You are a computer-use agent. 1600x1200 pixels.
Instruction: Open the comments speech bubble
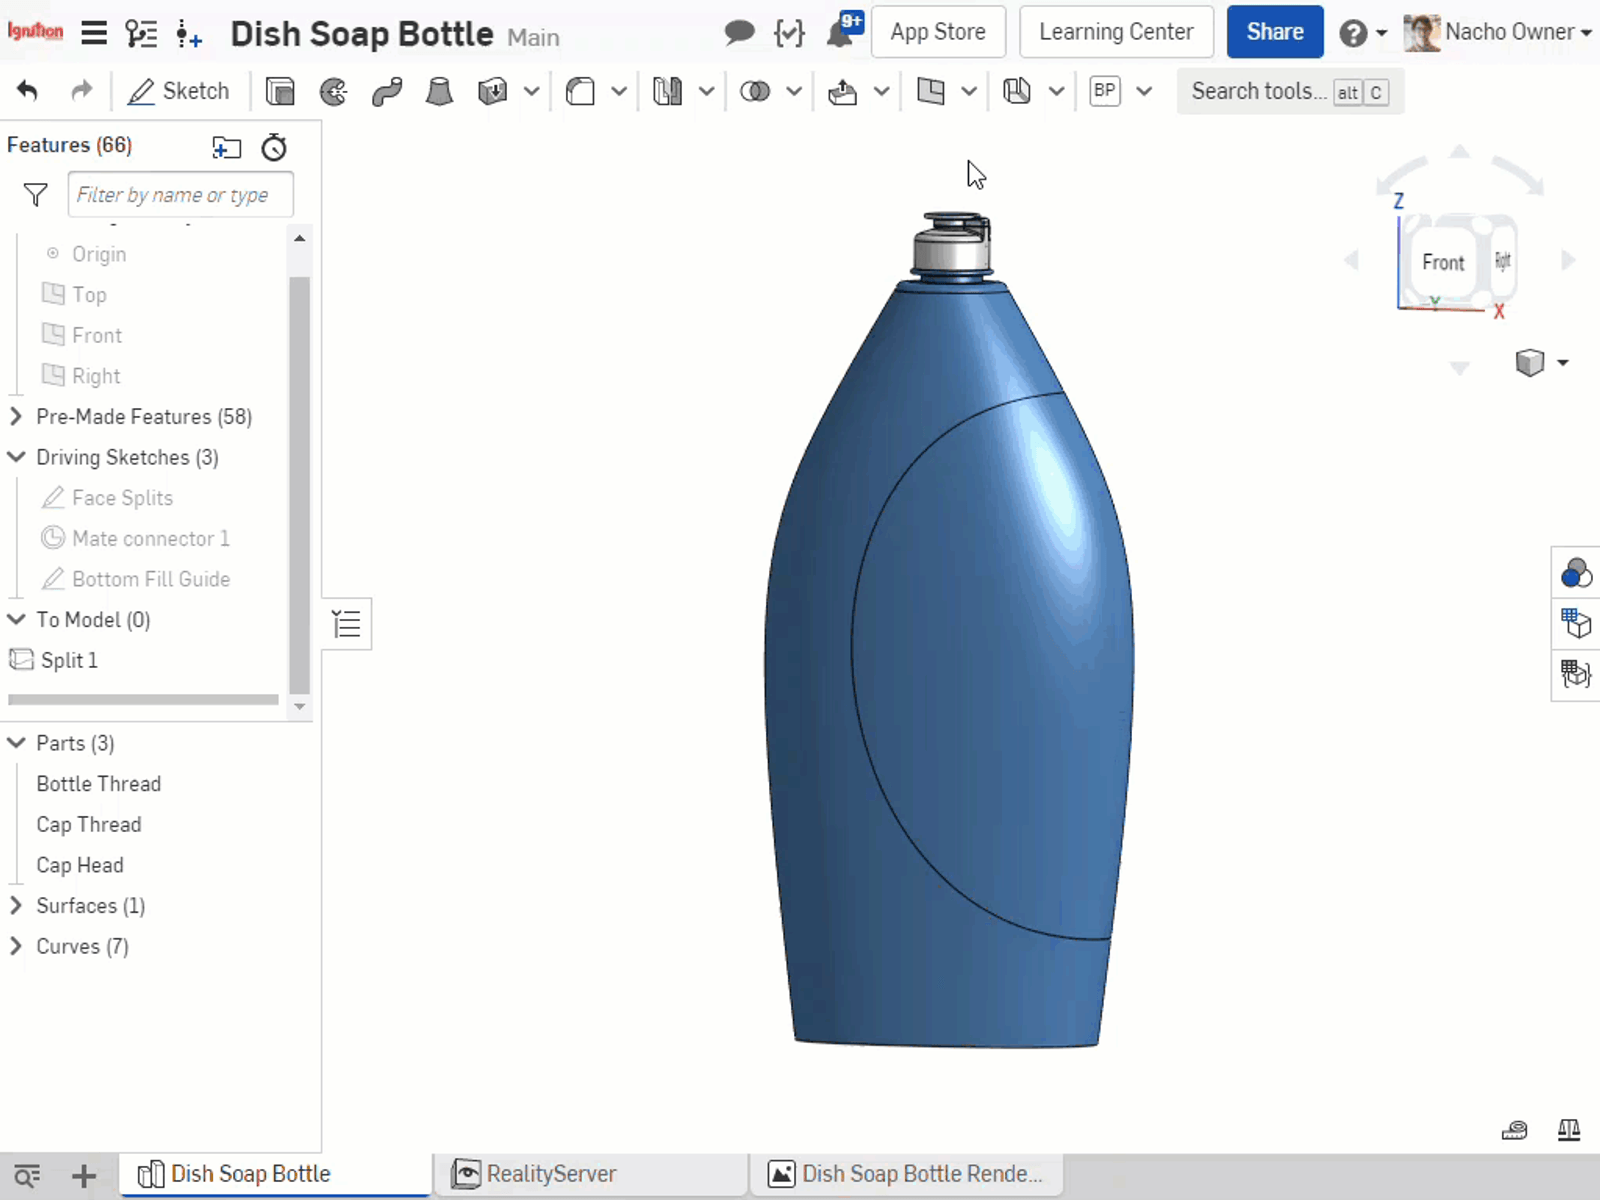click(x=738, y=33)
